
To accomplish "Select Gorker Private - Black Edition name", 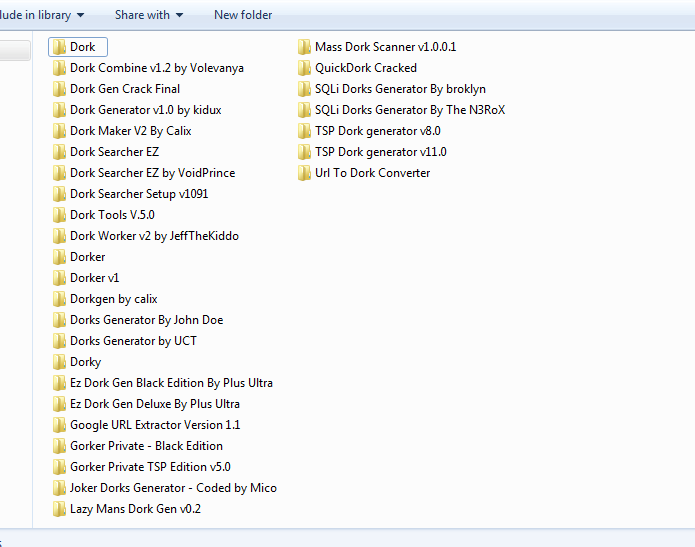I will [146, 446].
